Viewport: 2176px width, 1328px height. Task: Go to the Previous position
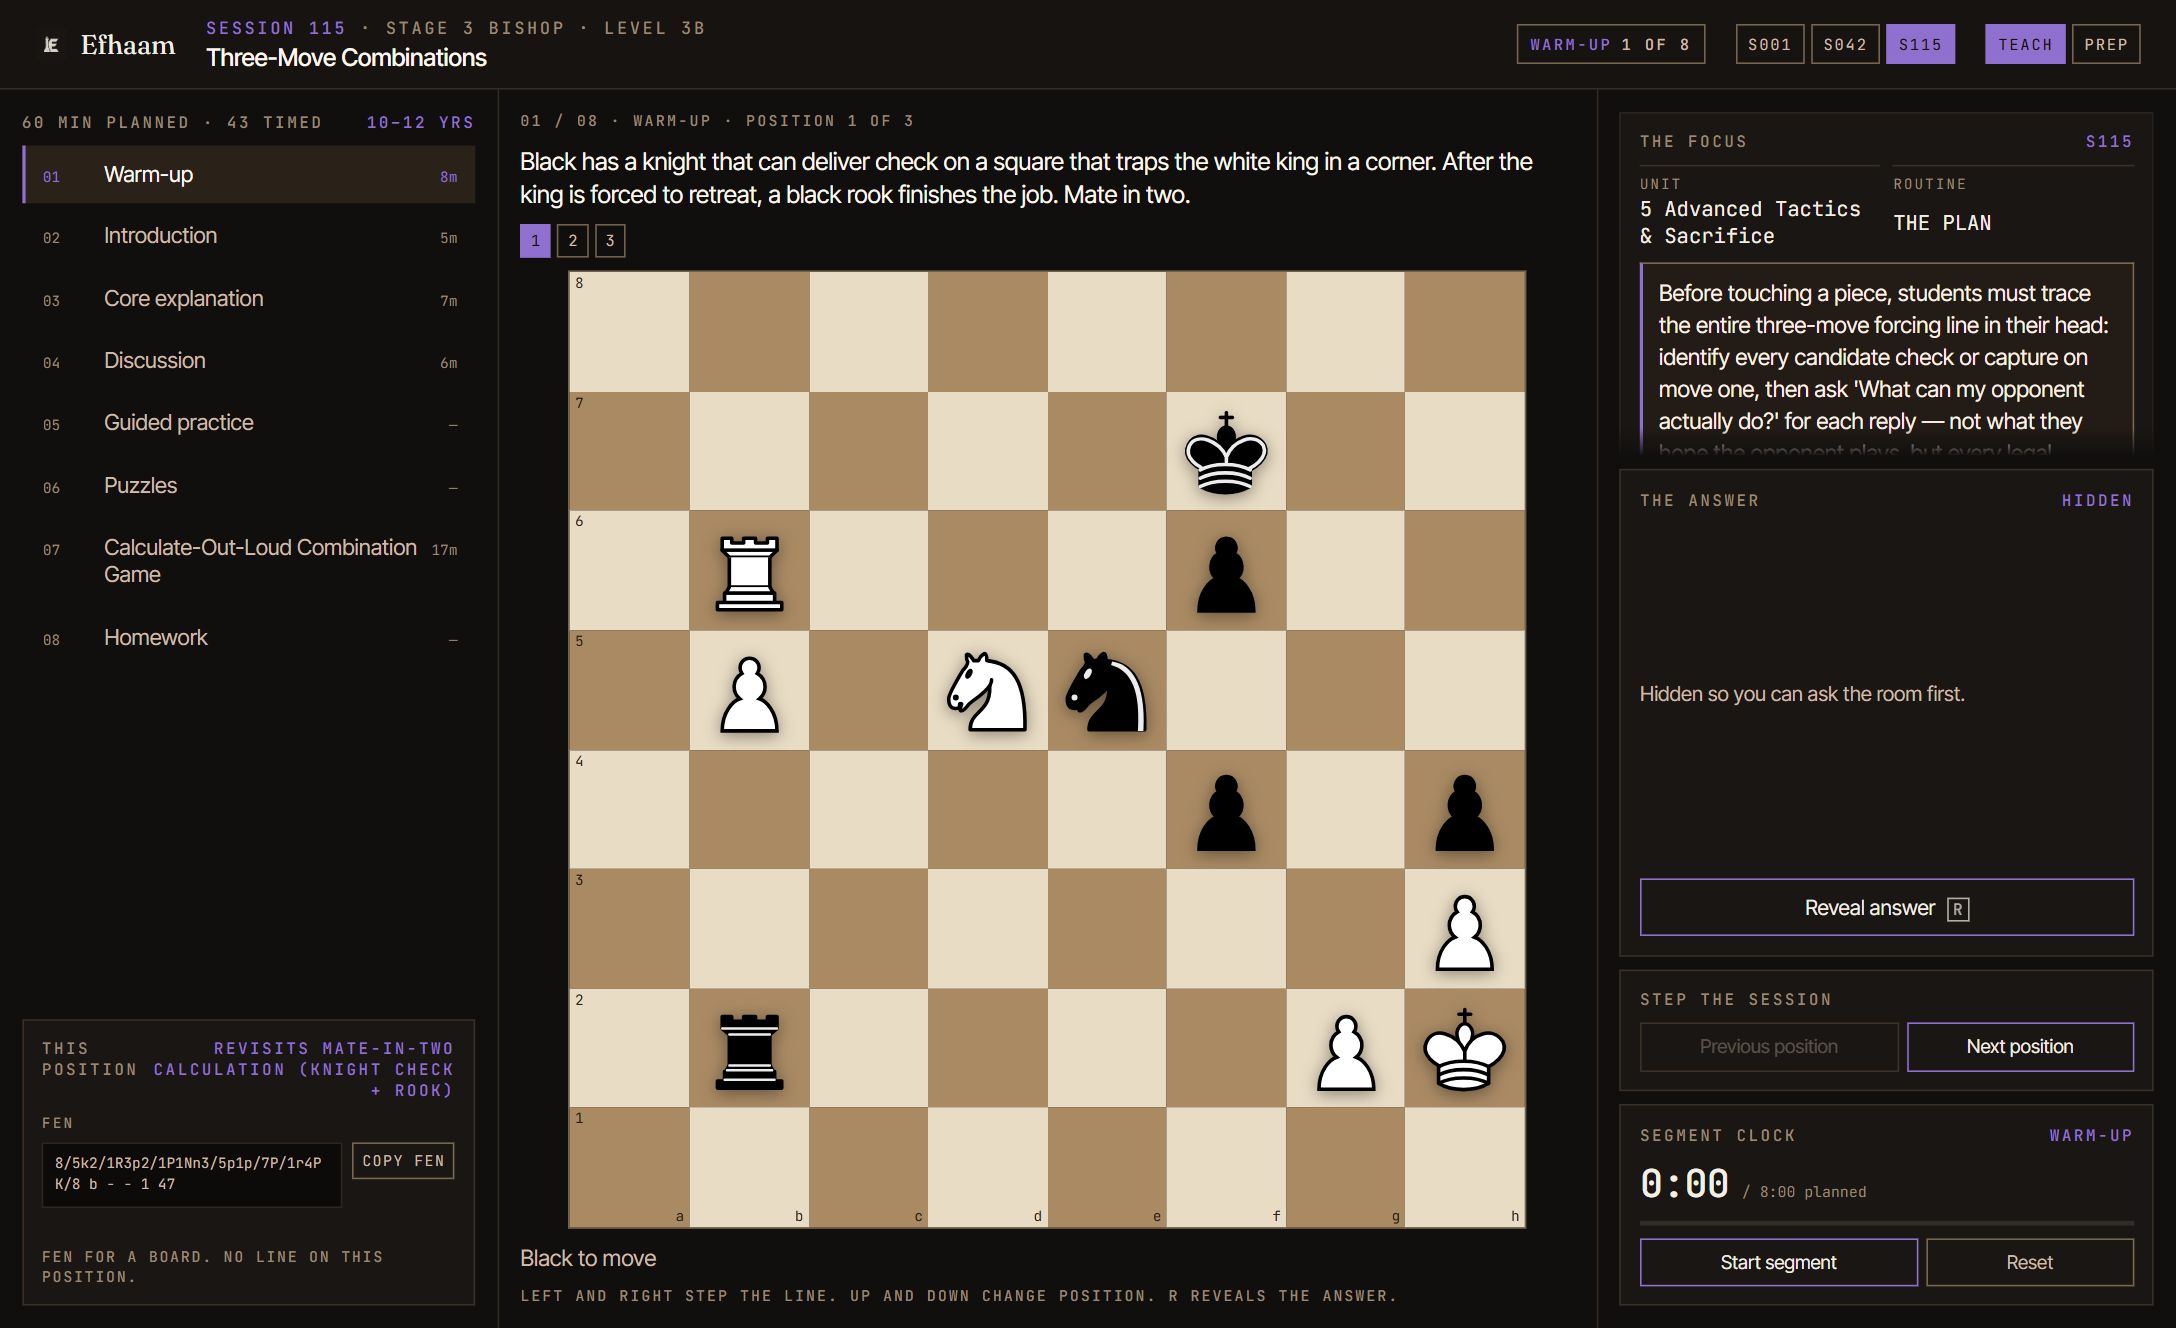pos(1768,1047)
